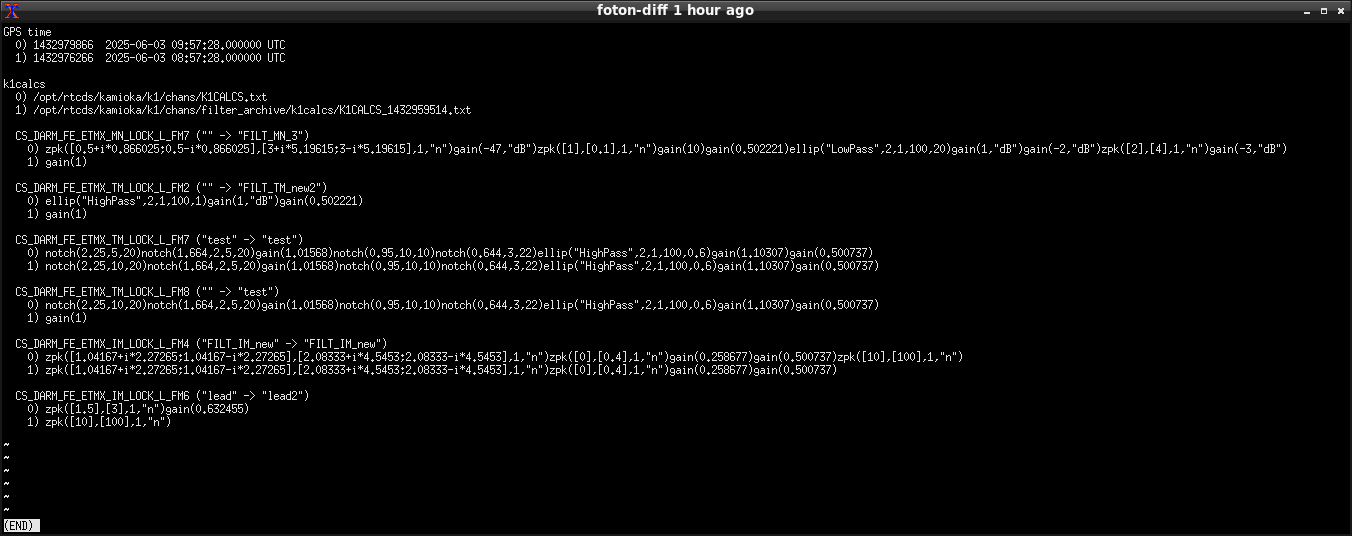Click the ETMX_TM_LOCK_L_FM7 test header
Viewport: 1352px width, 536px height.
[x=159, y=240]
